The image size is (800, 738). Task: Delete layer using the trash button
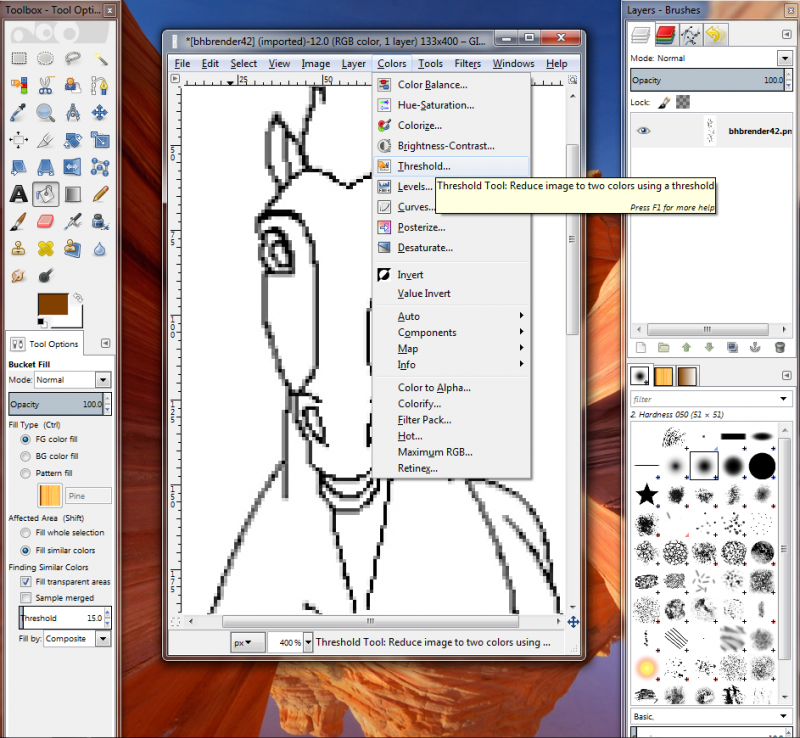point(779,348)
